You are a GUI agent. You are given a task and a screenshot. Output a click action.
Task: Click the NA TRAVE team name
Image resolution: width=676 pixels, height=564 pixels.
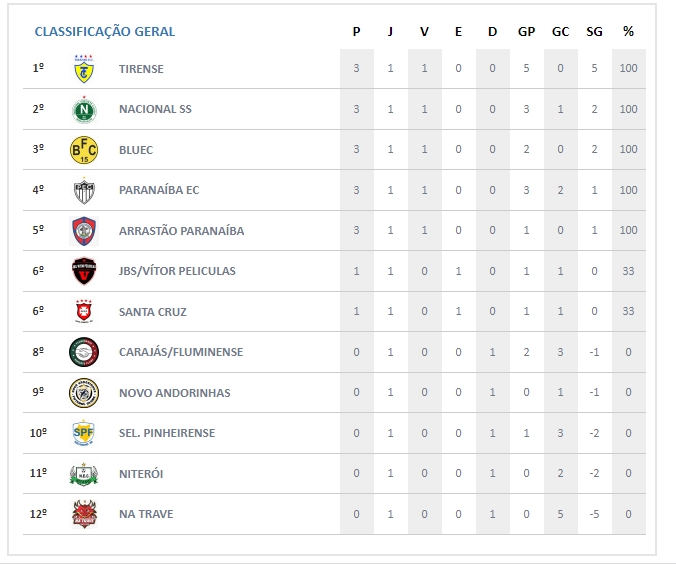point(146,514)
